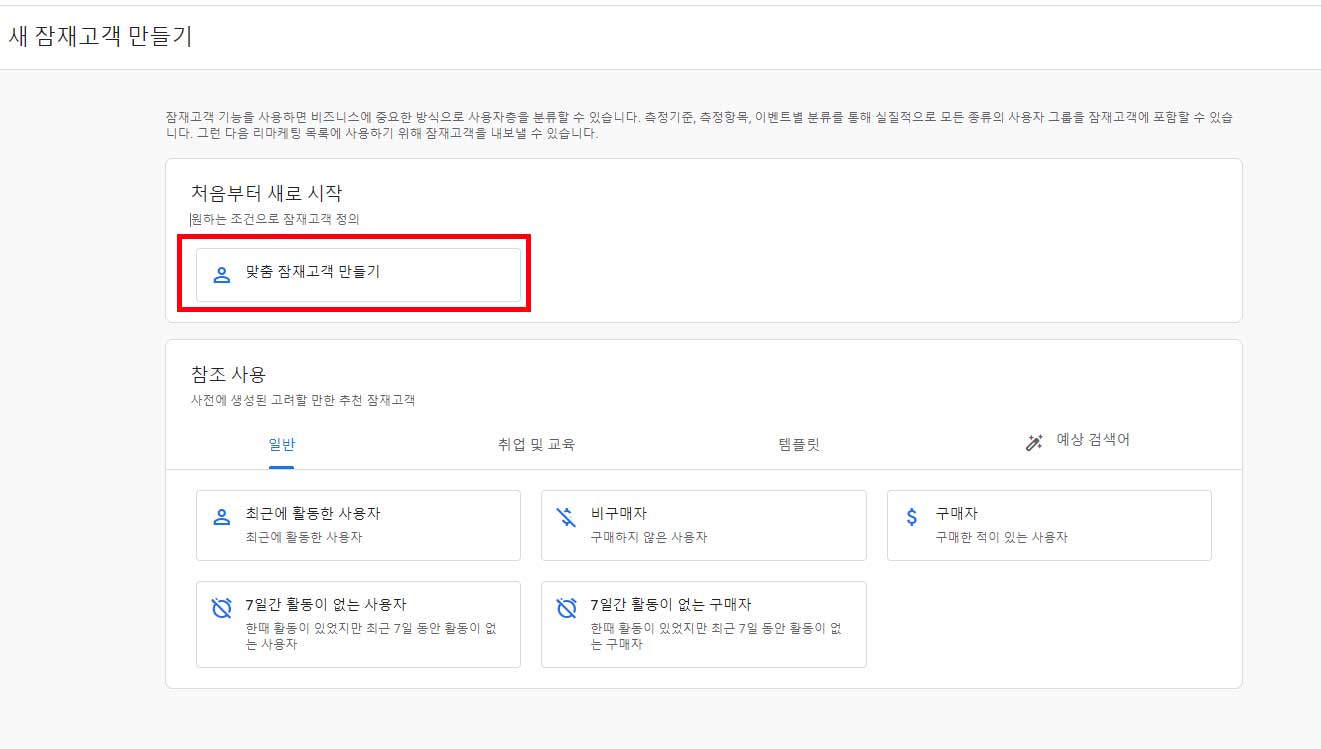Click the 맞춤 잠재고객 만들기 button
Viewport: 1321px width, 749px height.
point(355,273)
